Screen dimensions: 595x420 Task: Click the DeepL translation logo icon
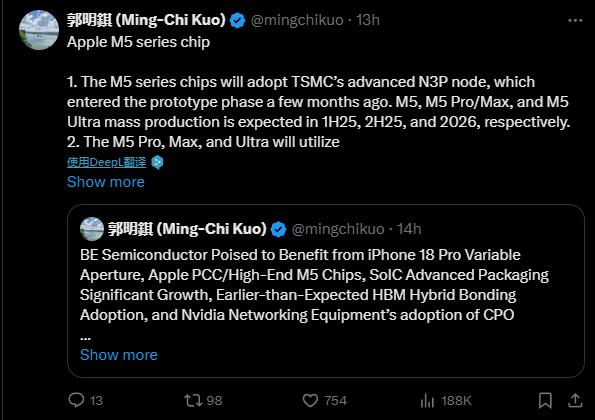click(157, 162)
